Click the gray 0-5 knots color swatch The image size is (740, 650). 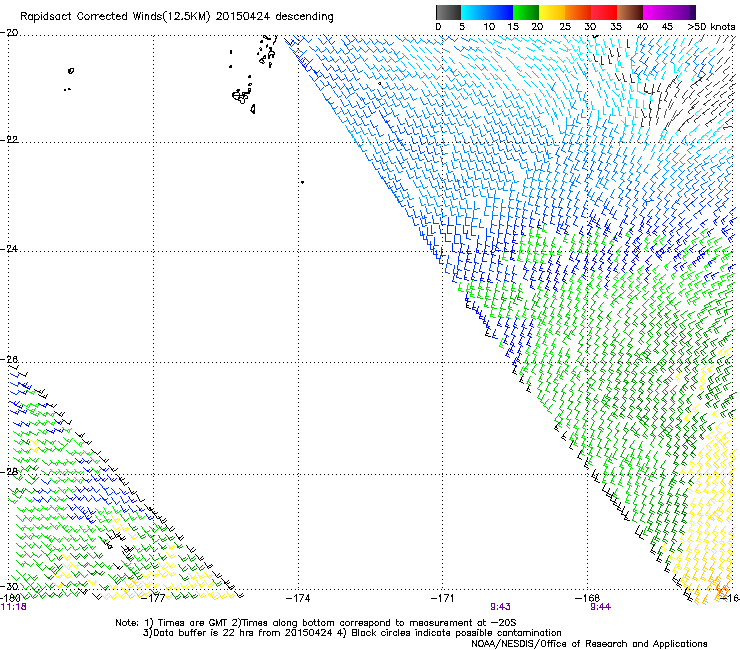click(x=448, y=12)
